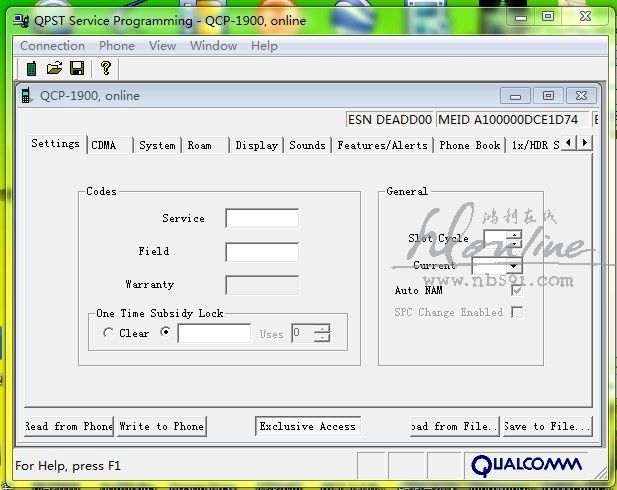The image size is (617, 490).
Task: Toggle the Auto NAM checkbox
Action: pyautogui.click(x=517, y=290)
